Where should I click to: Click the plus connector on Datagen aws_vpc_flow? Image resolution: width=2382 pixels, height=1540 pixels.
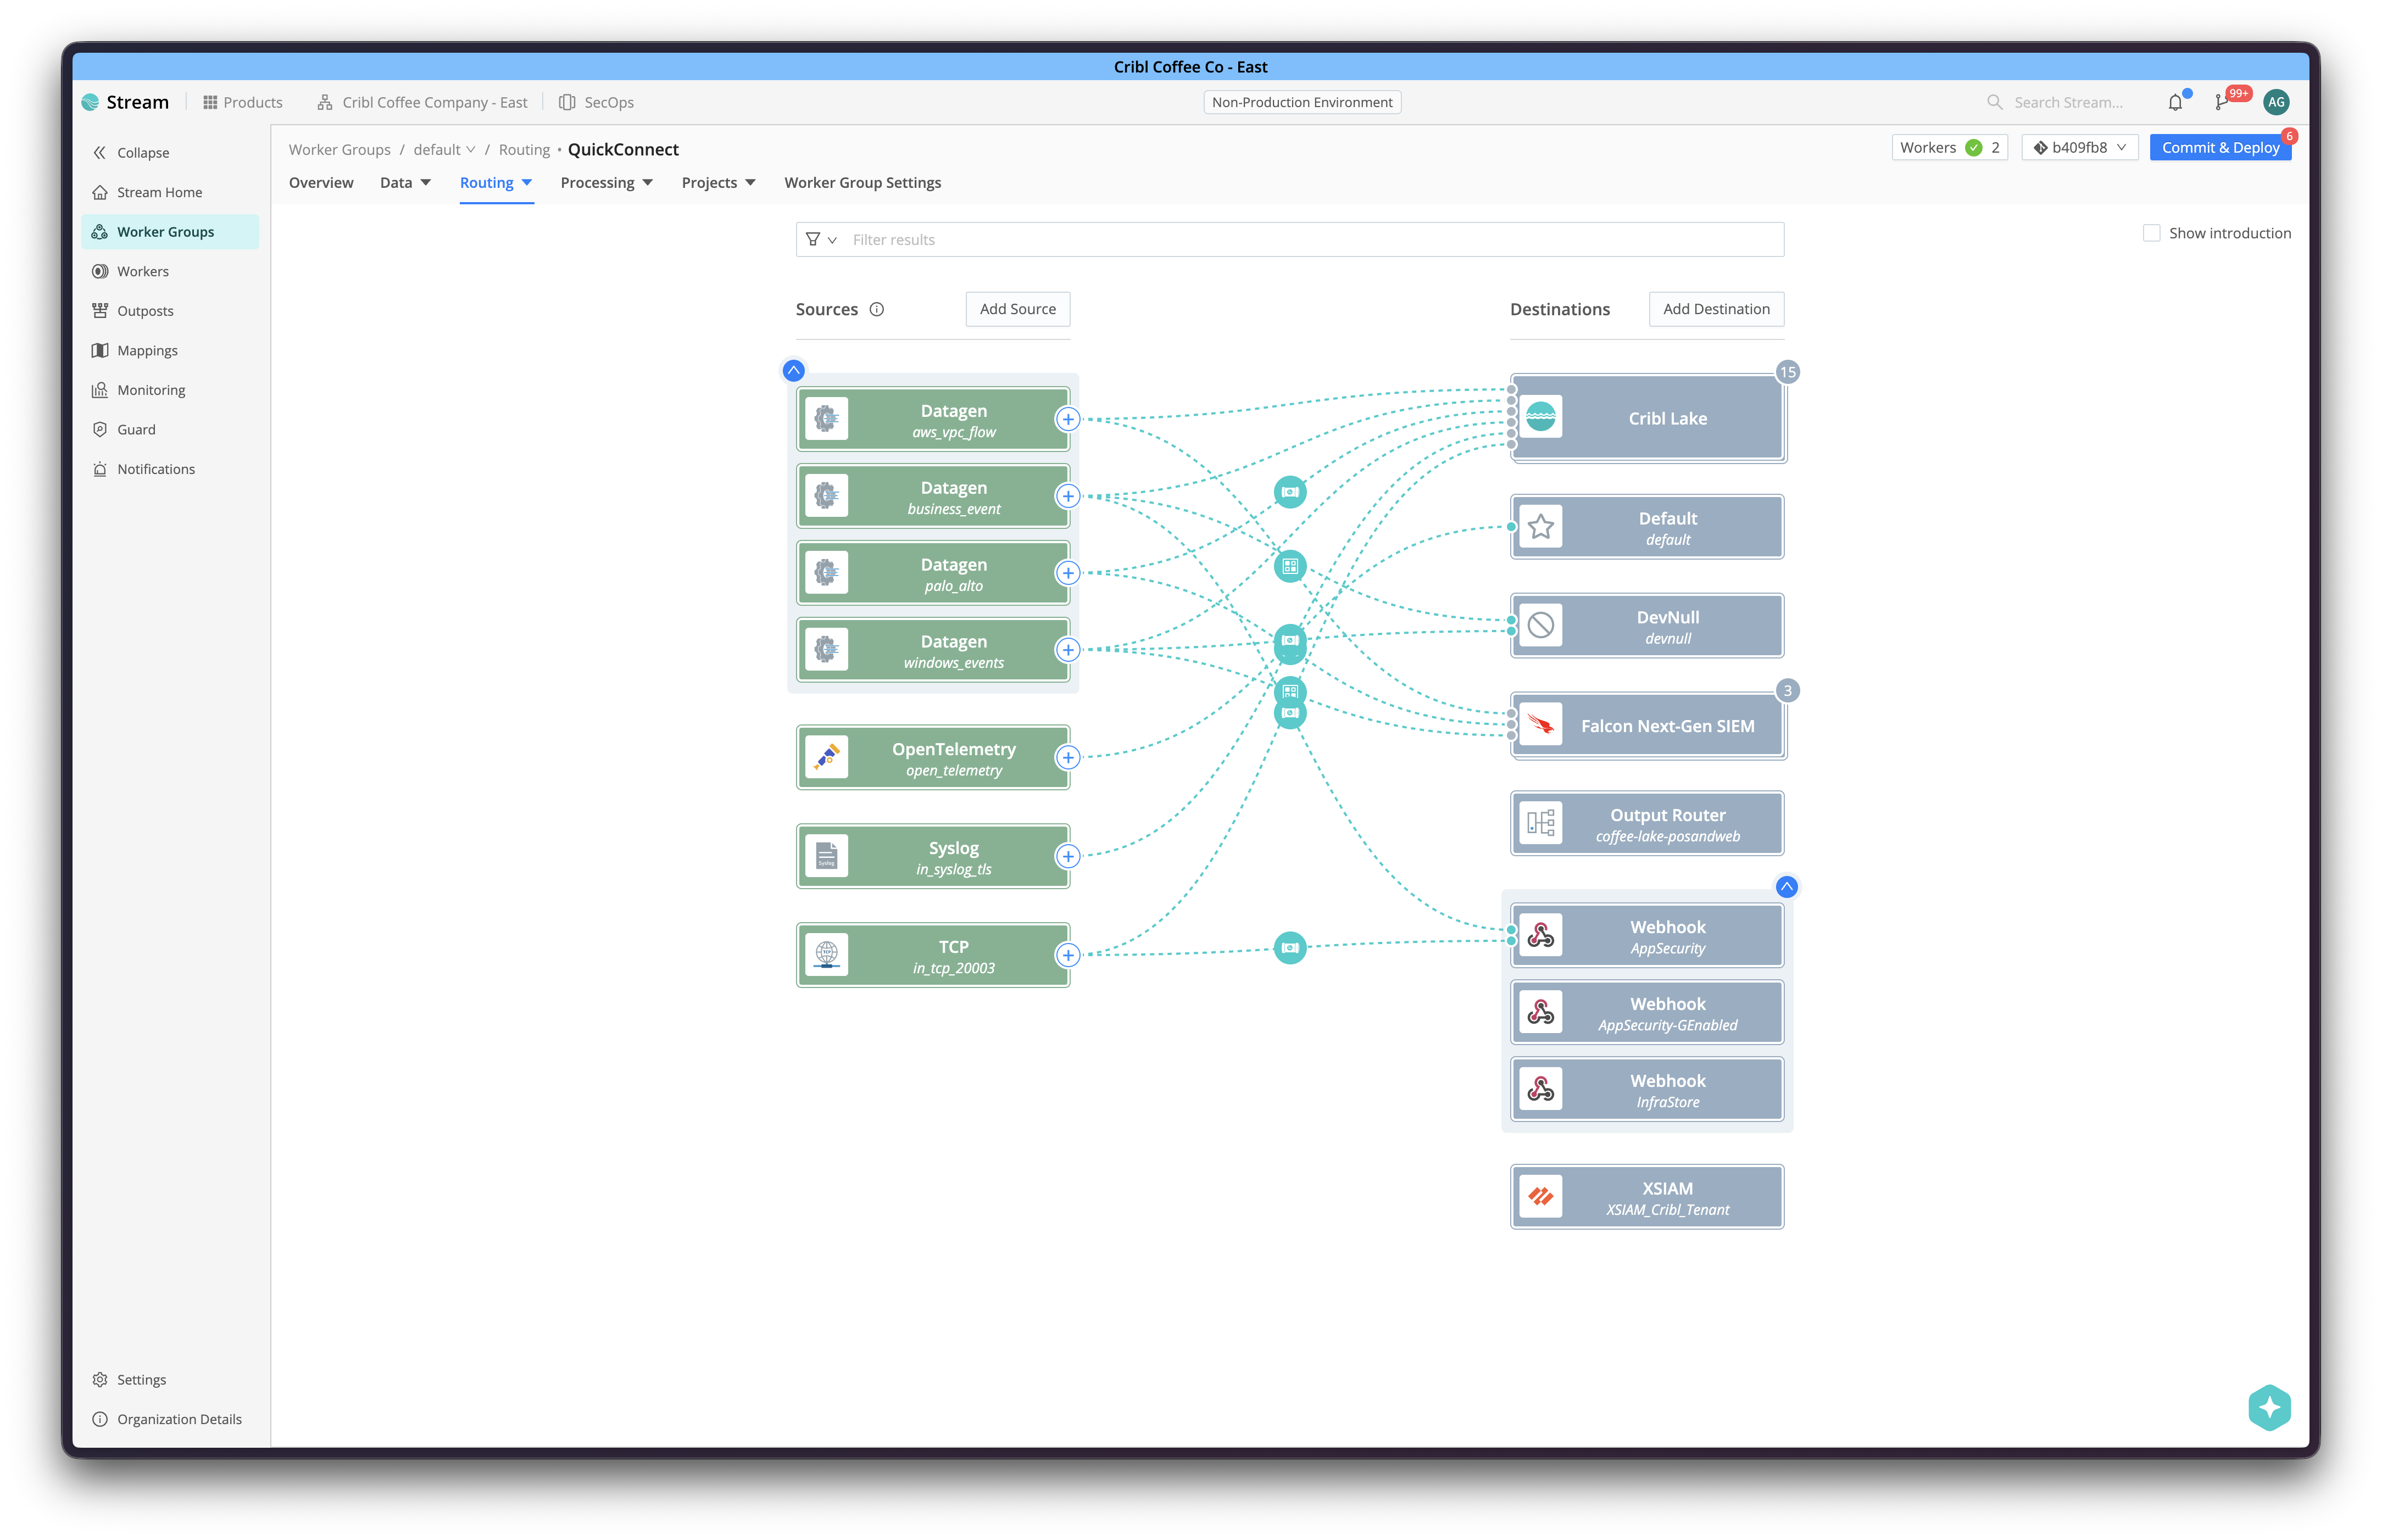[x=1068, y=419]
